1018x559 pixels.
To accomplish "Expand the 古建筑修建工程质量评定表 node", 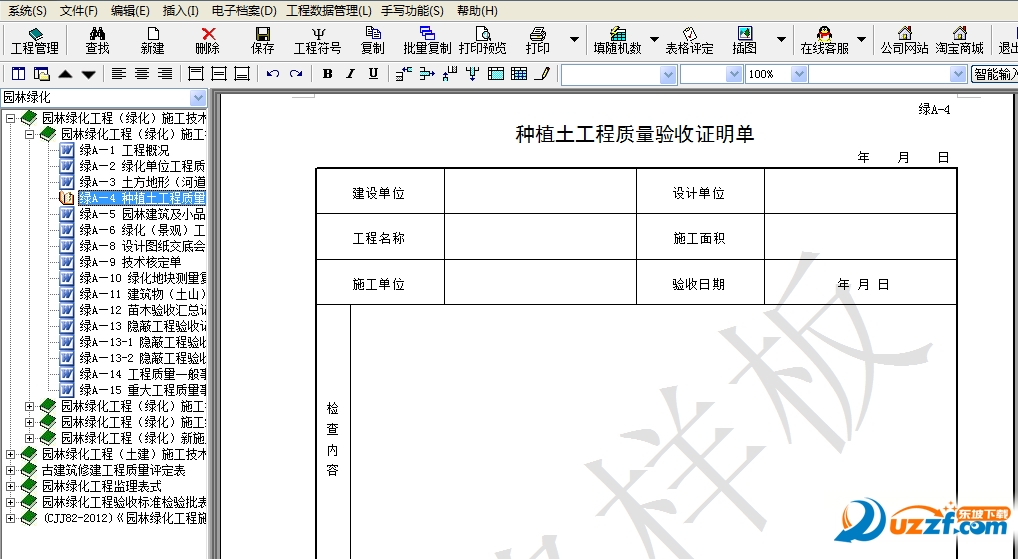I will click(10, 471).
